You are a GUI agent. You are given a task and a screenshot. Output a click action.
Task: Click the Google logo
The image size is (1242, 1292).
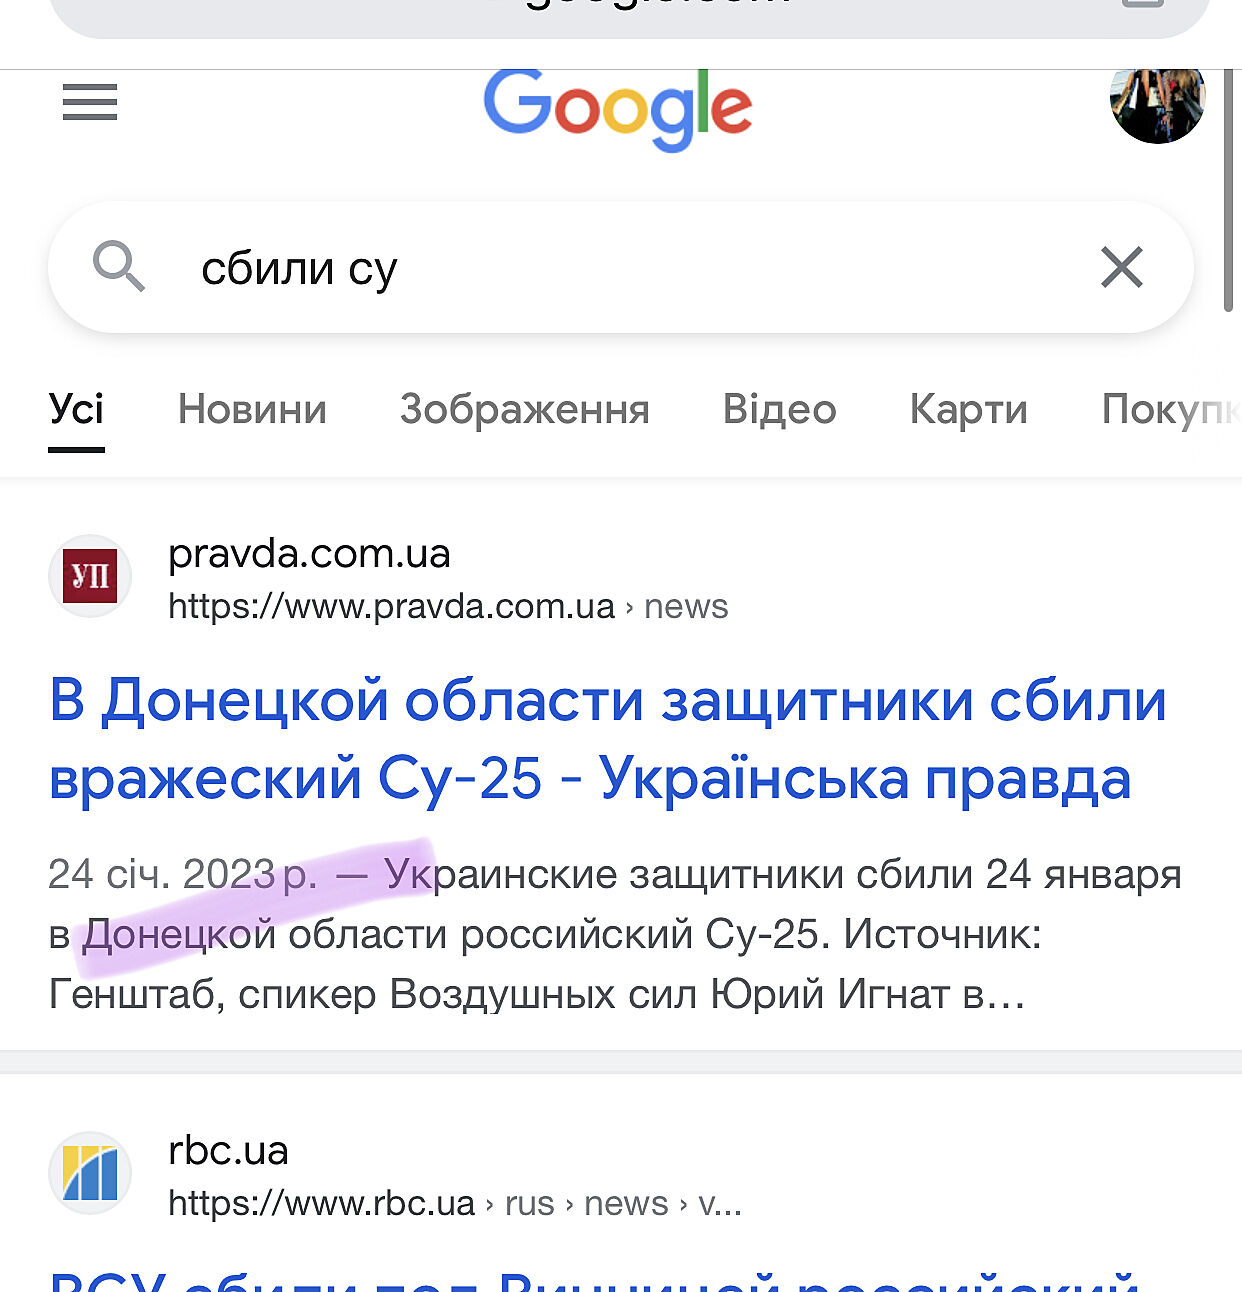point(617,109)
